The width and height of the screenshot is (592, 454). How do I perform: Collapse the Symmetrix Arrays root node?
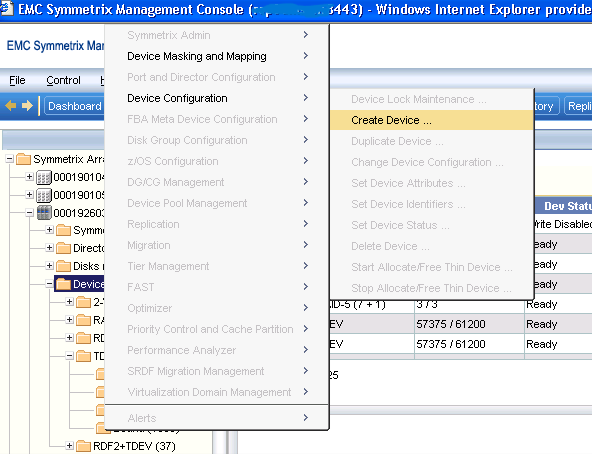pos(9,159)
